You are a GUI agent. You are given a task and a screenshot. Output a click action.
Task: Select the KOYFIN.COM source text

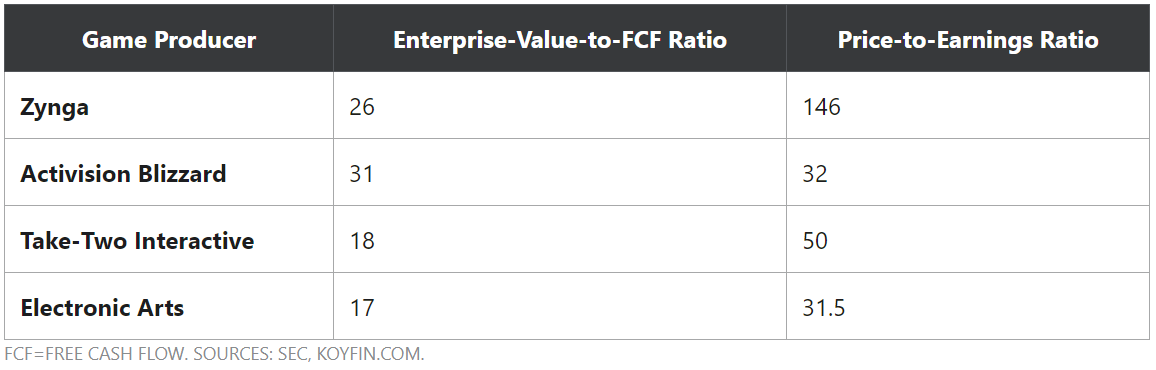[371, 354]
